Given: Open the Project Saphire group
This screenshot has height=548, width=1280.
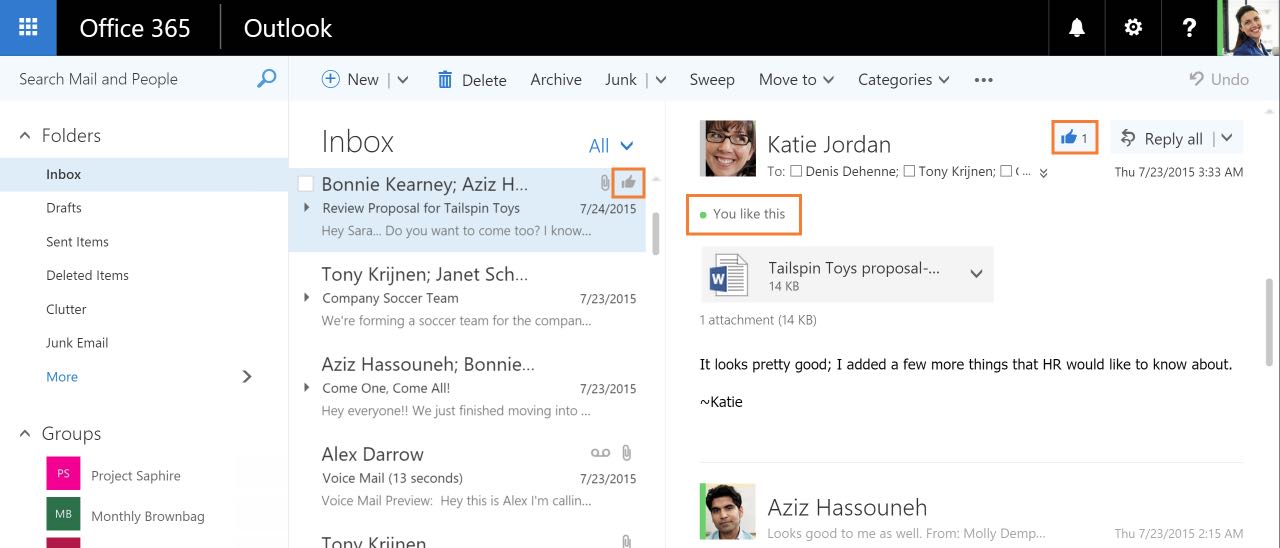Looking at the screenshot, I should click(x=136, y=475).
